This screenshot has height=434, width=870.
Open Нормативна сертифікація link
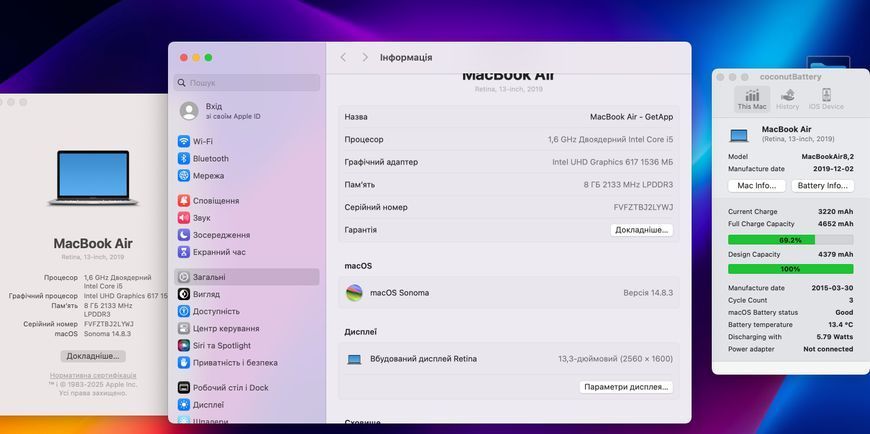(93, 376)
